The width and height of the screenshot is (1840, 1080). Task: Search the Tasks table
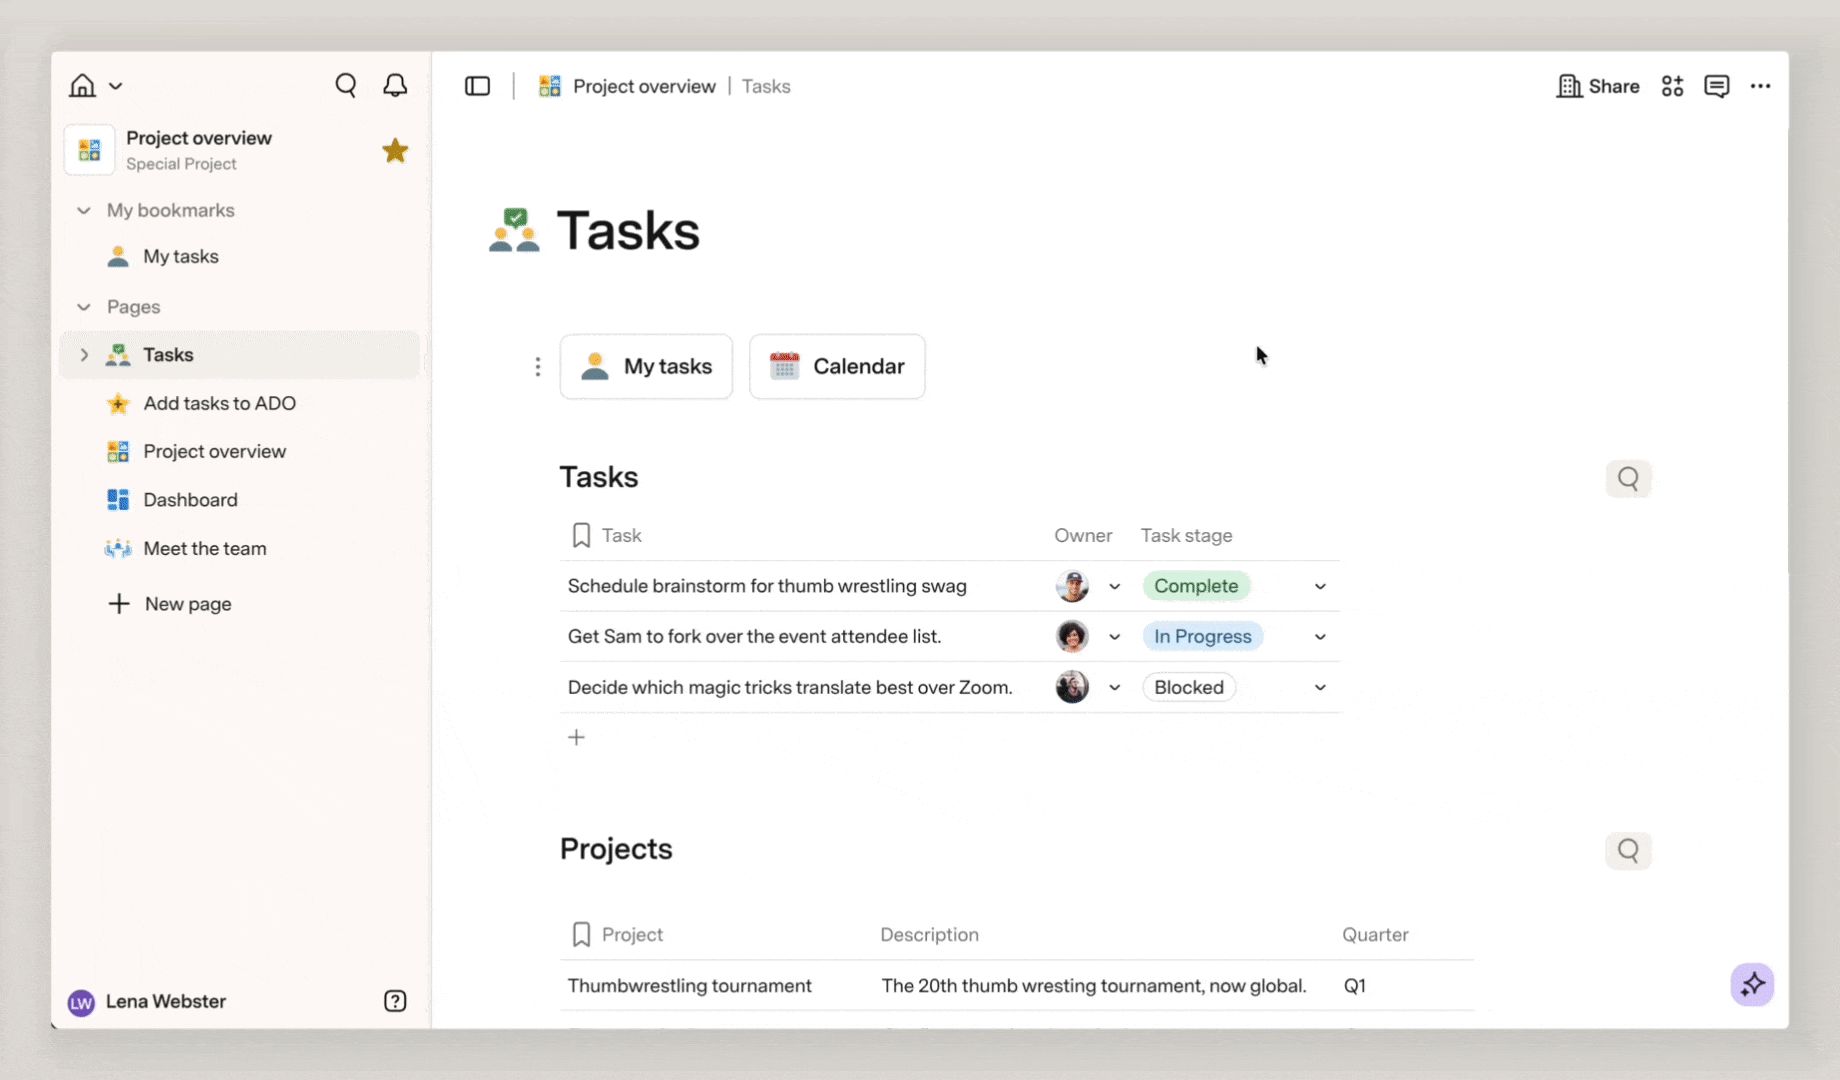(1628, 479)
